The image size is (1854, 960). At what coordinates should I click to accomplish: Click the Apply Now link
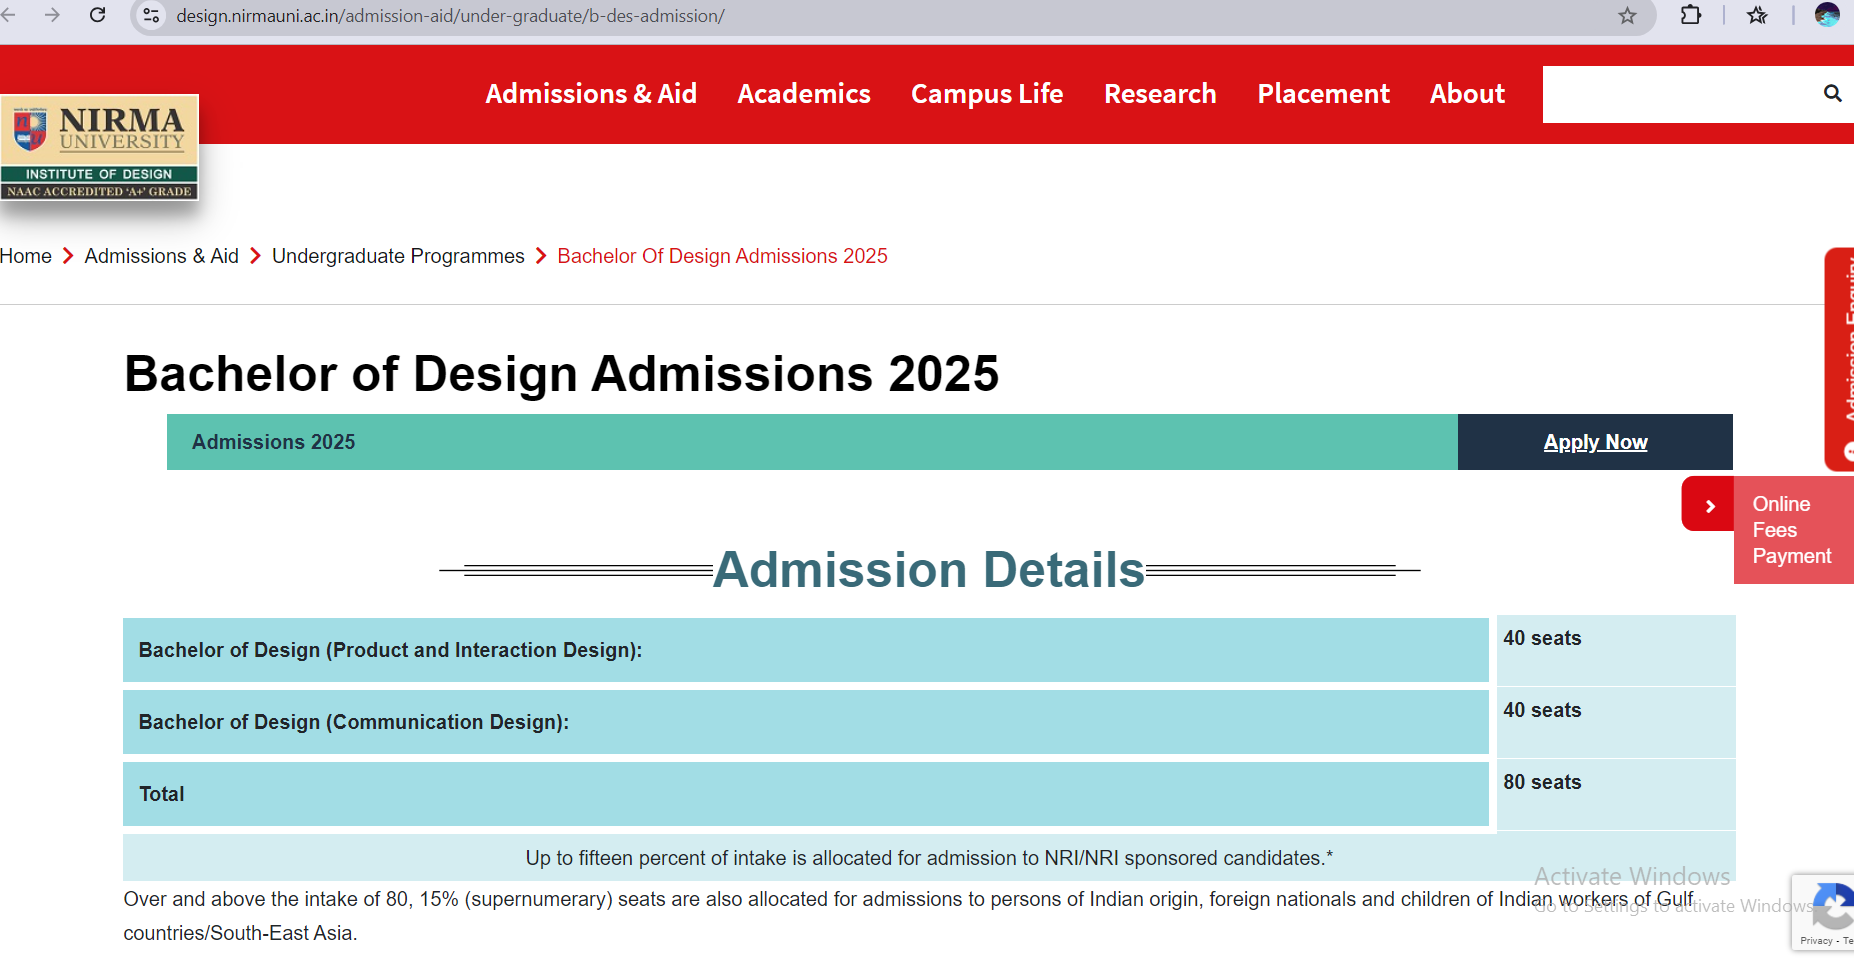(1594, 442)
